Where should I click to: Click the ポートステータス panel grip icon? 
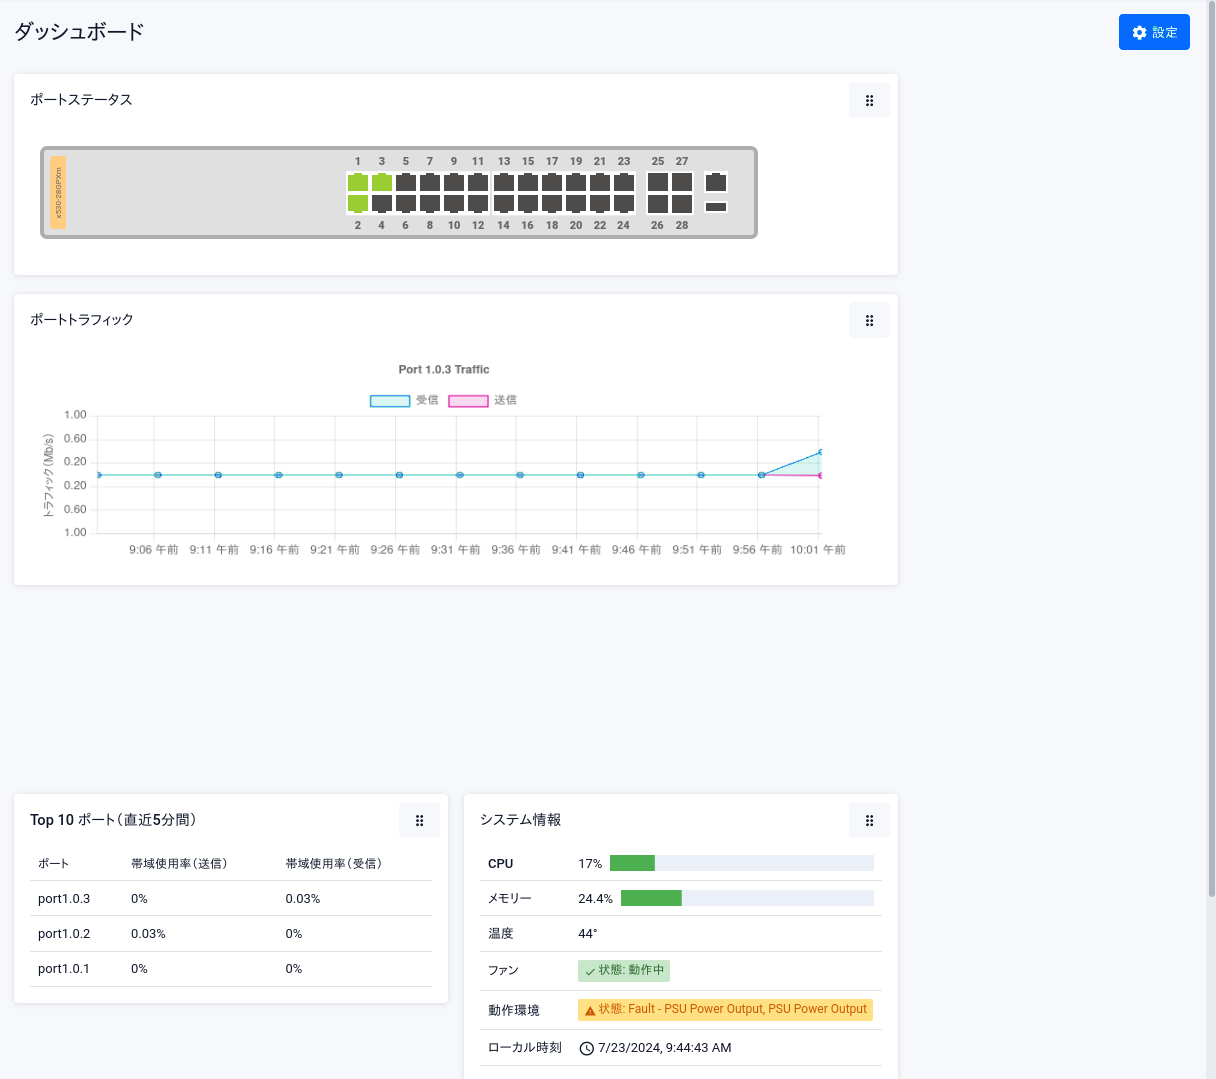869,101
